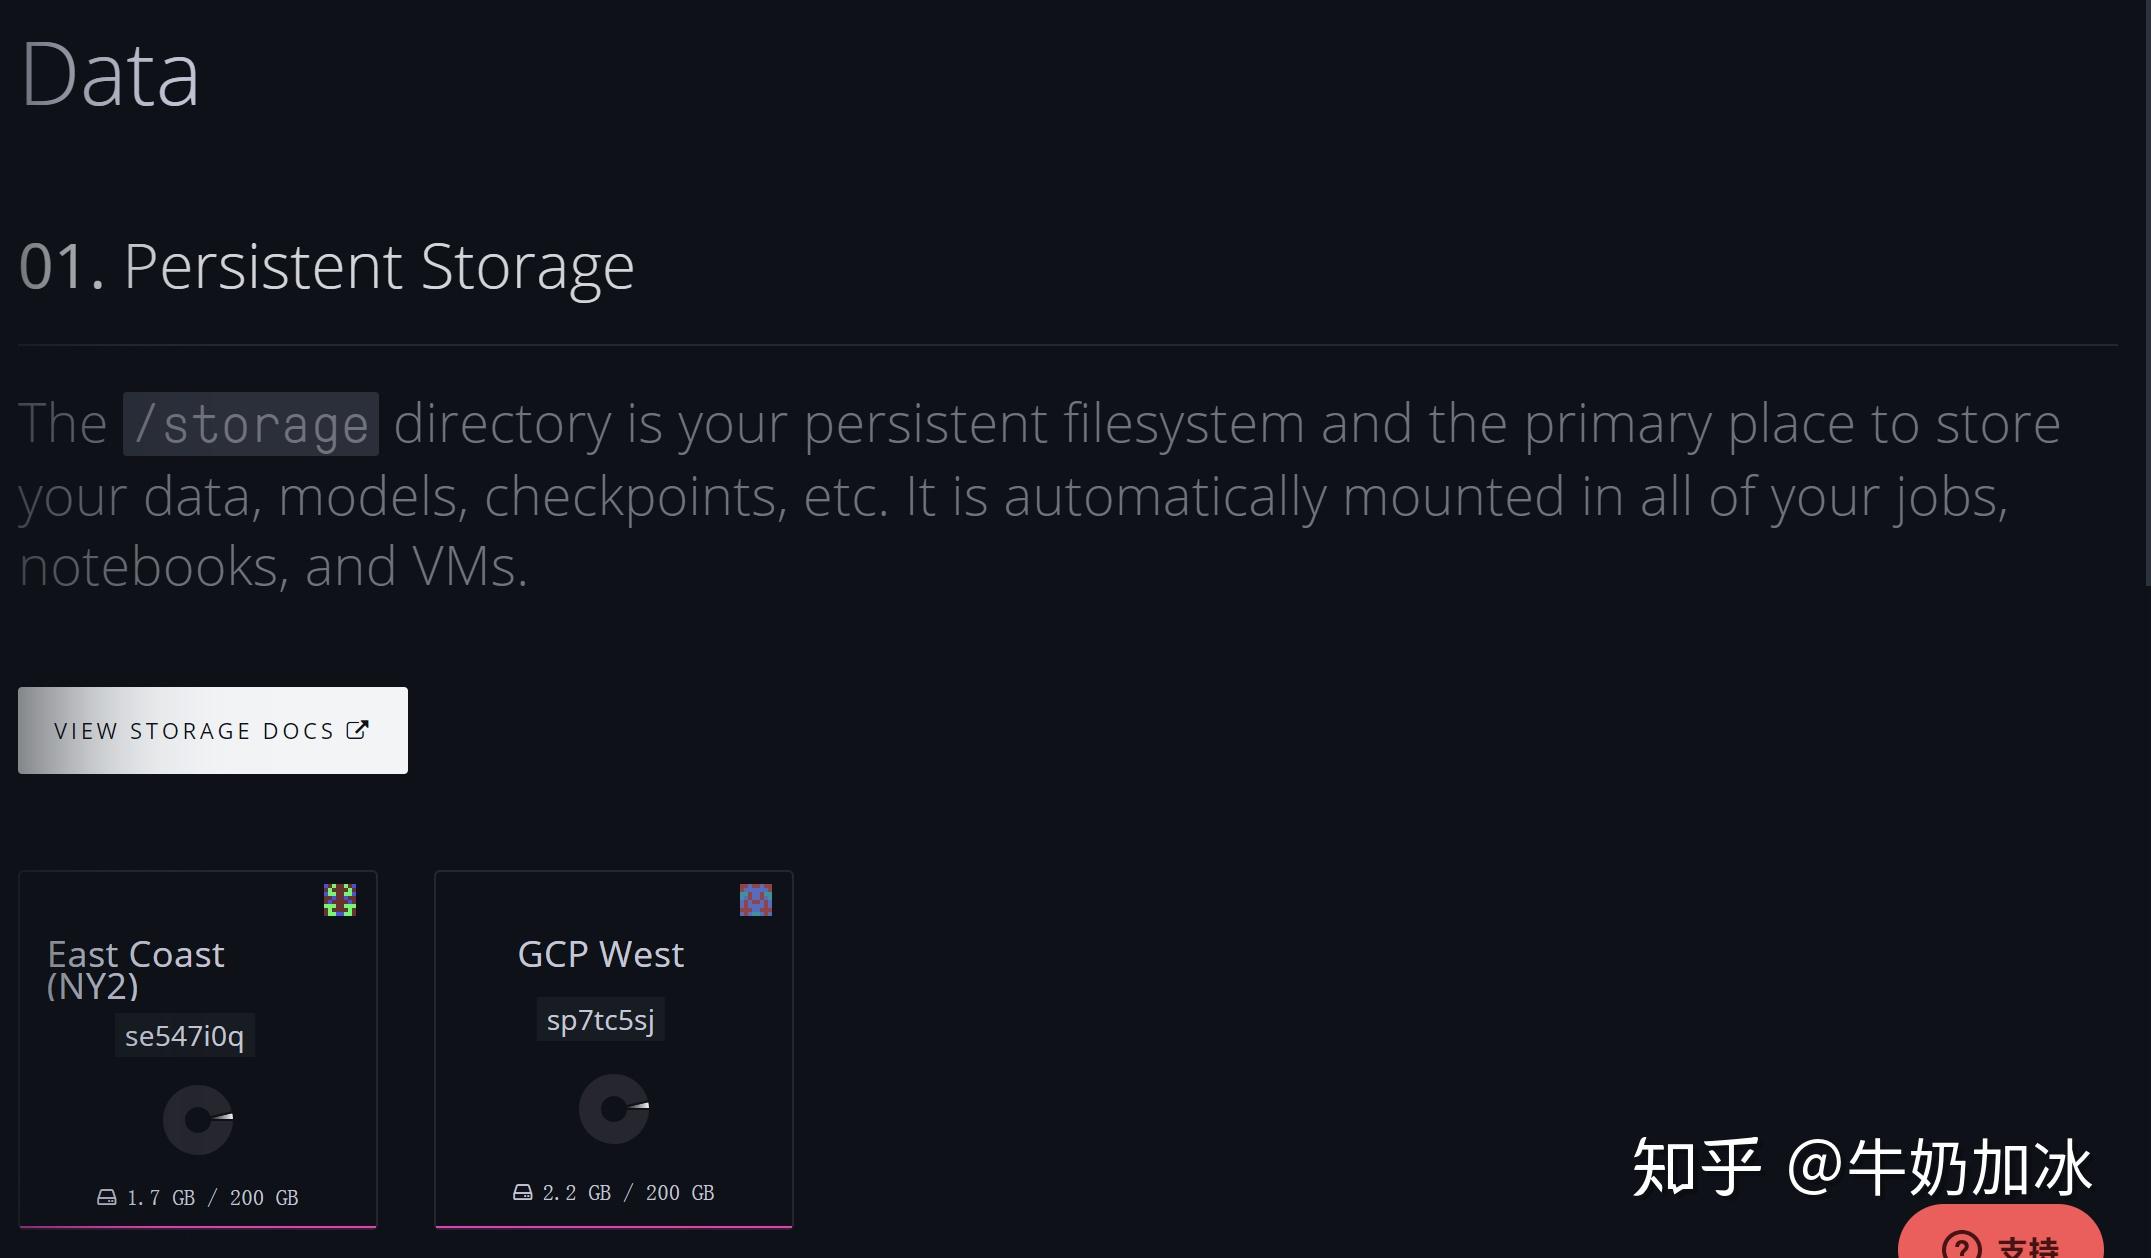
Task: Click the GCP West storage usage donut
Action: point(613,1108)
